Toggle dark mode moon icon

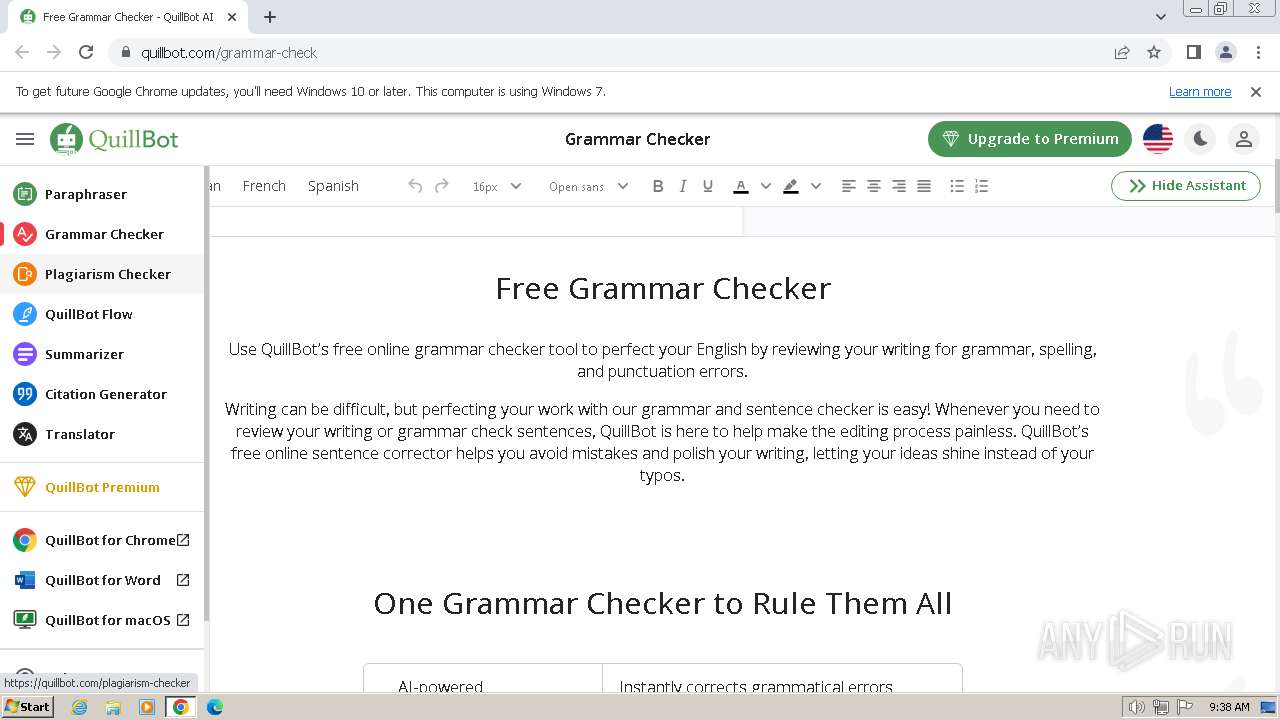click(x=1201, y=139)
